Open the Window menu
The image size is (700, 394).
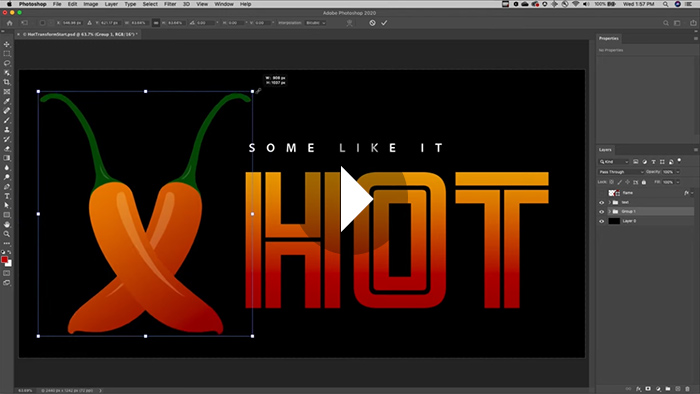[x=224, y=4]
